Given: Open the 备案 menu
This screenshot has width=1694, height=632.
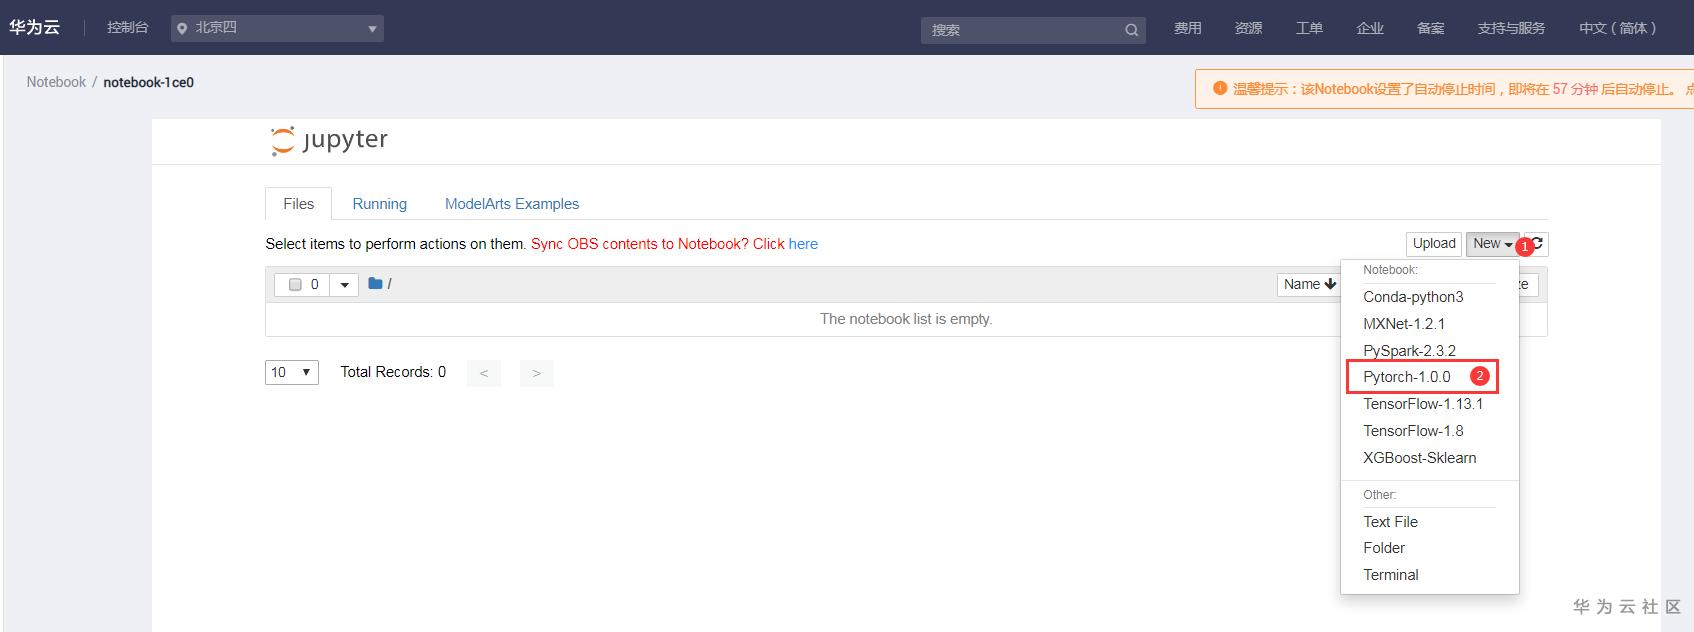Looking at the screenshot, I should point(1431,28).
